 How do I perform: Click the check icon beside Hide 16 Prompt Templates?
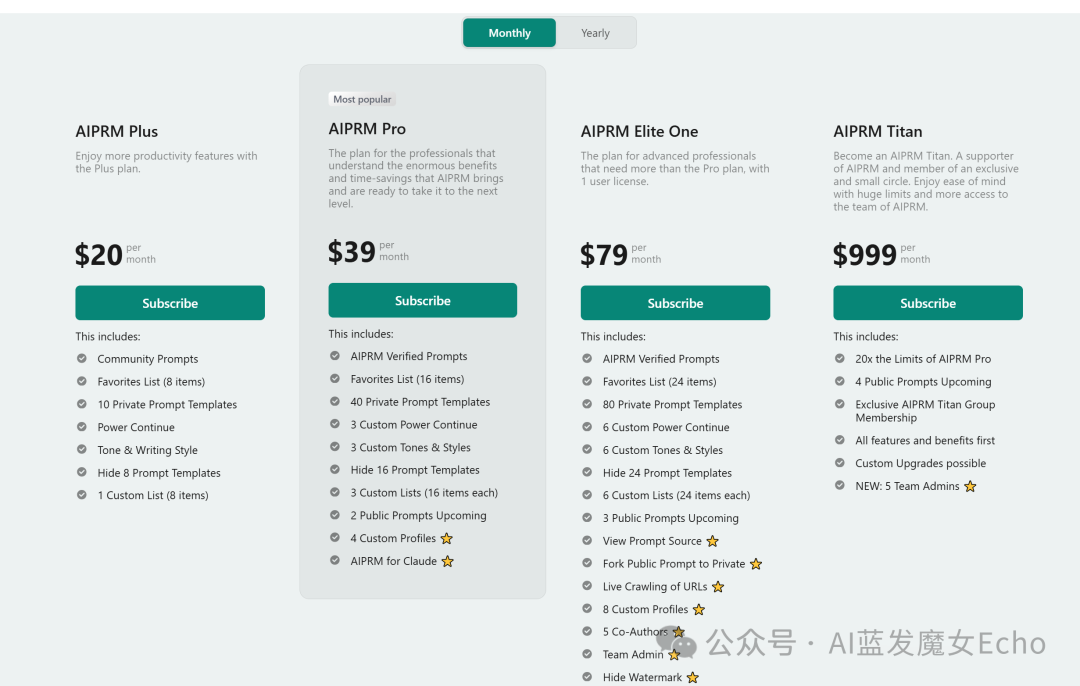click(x=335, y=469)
